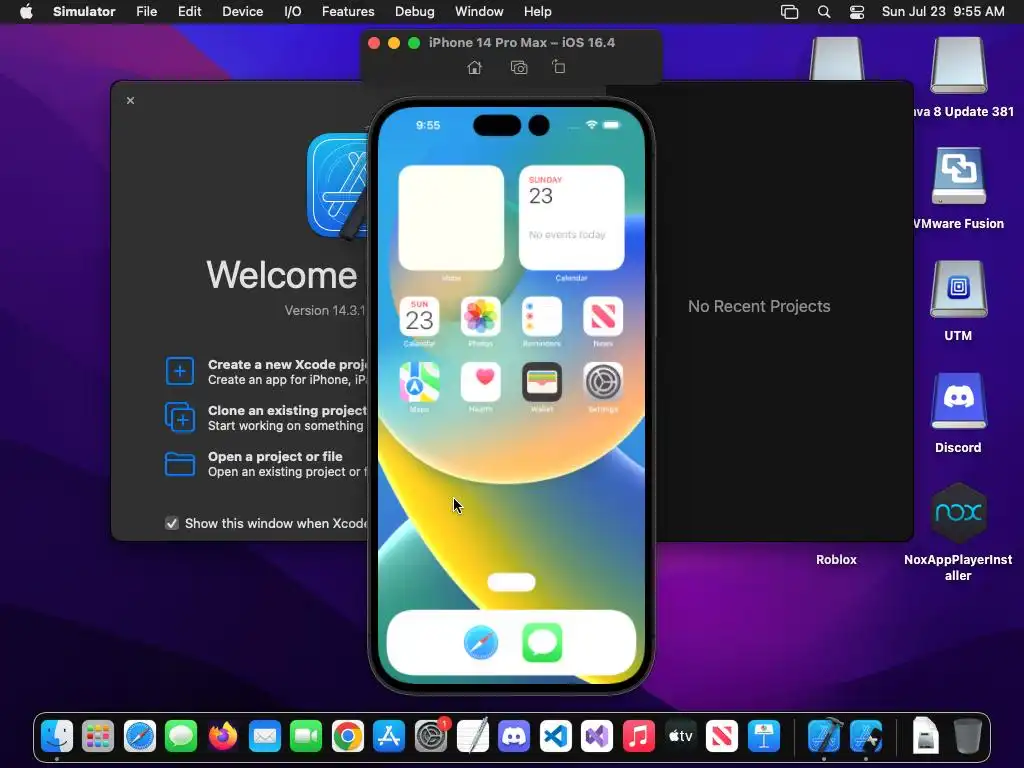Open Finder from the Dock
Image resolution: width=1024 pixels, height=768 pixels.
click(57, 737)
